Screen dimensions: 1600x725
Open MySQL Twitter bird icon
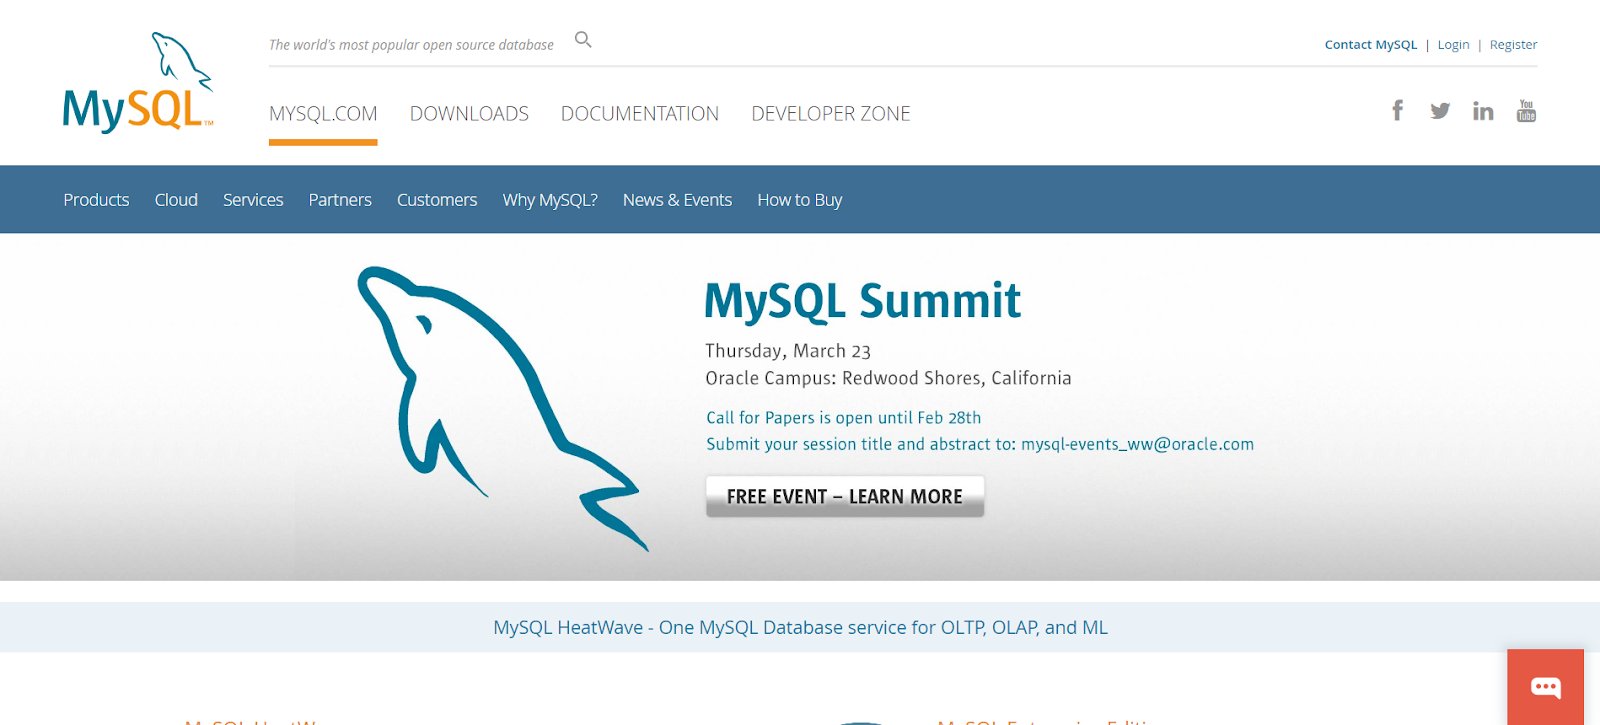1440,111
